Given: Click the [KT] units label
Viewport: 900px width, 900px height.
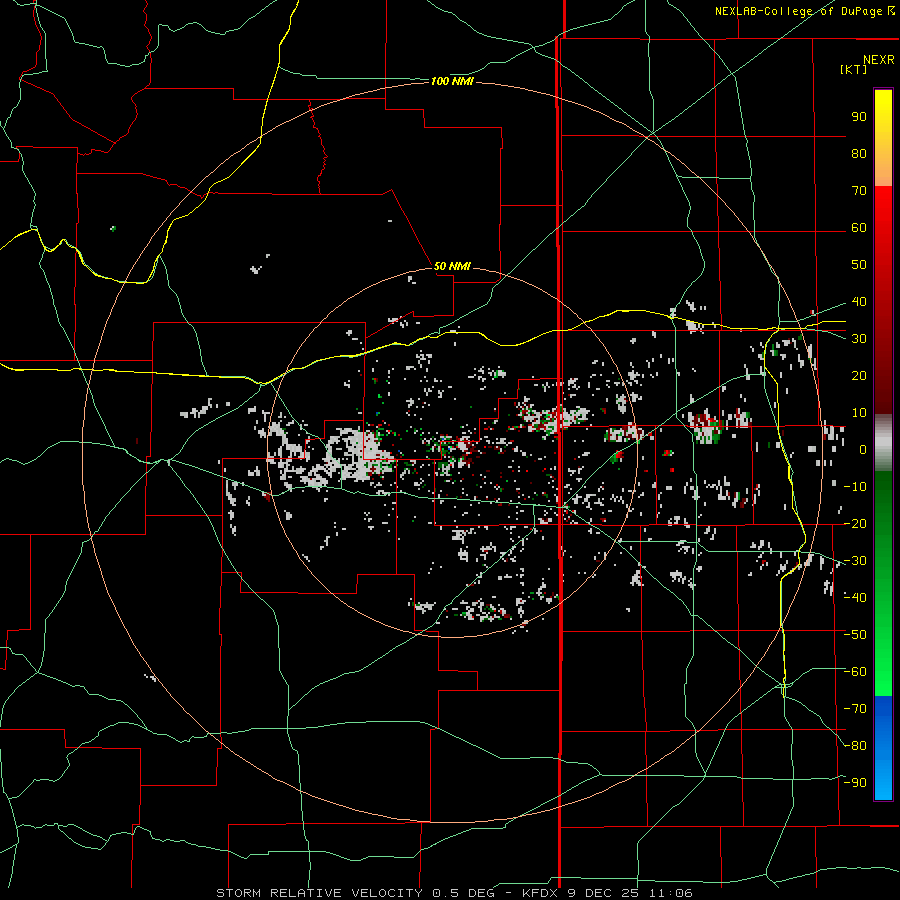Looking at the screenshot, I should [853, 69].
